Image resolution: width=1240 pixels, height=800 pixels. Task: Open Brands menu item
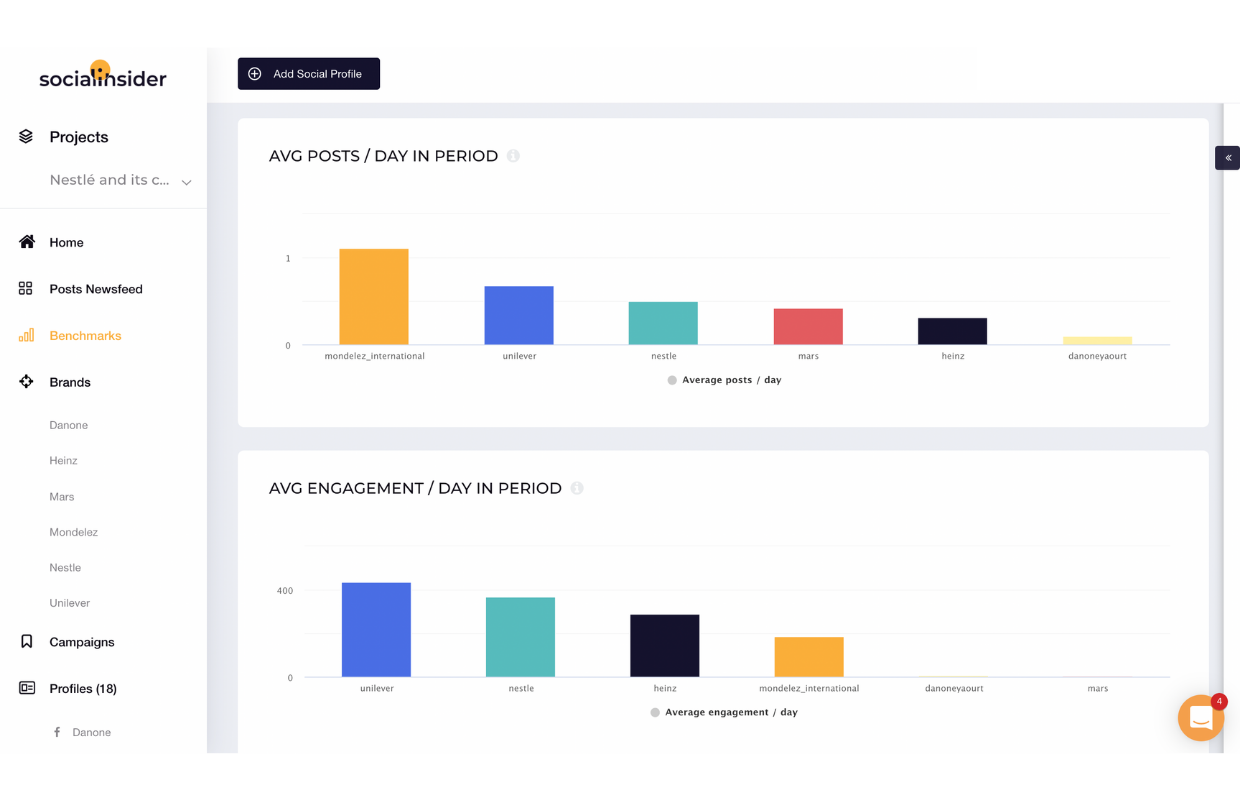tap(70, 382)
